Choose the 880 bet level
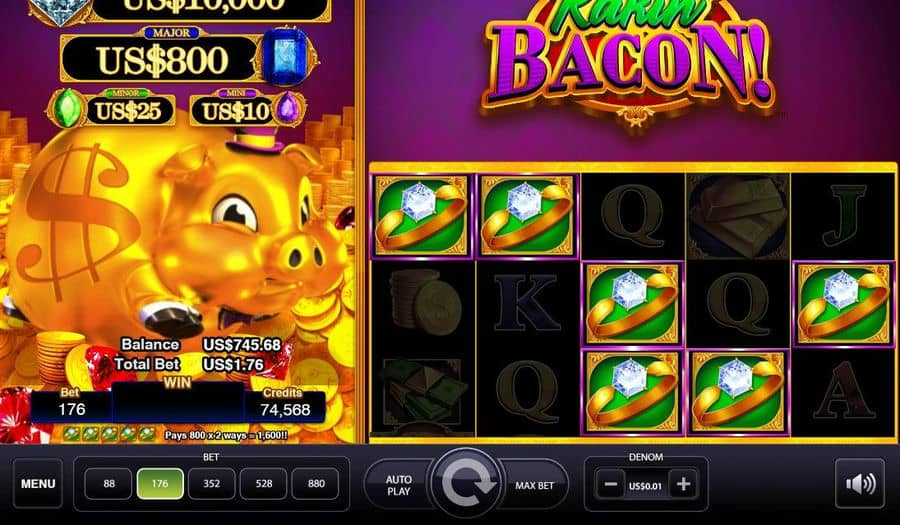This screenshot has height=525, width=900. pos(316,484)
